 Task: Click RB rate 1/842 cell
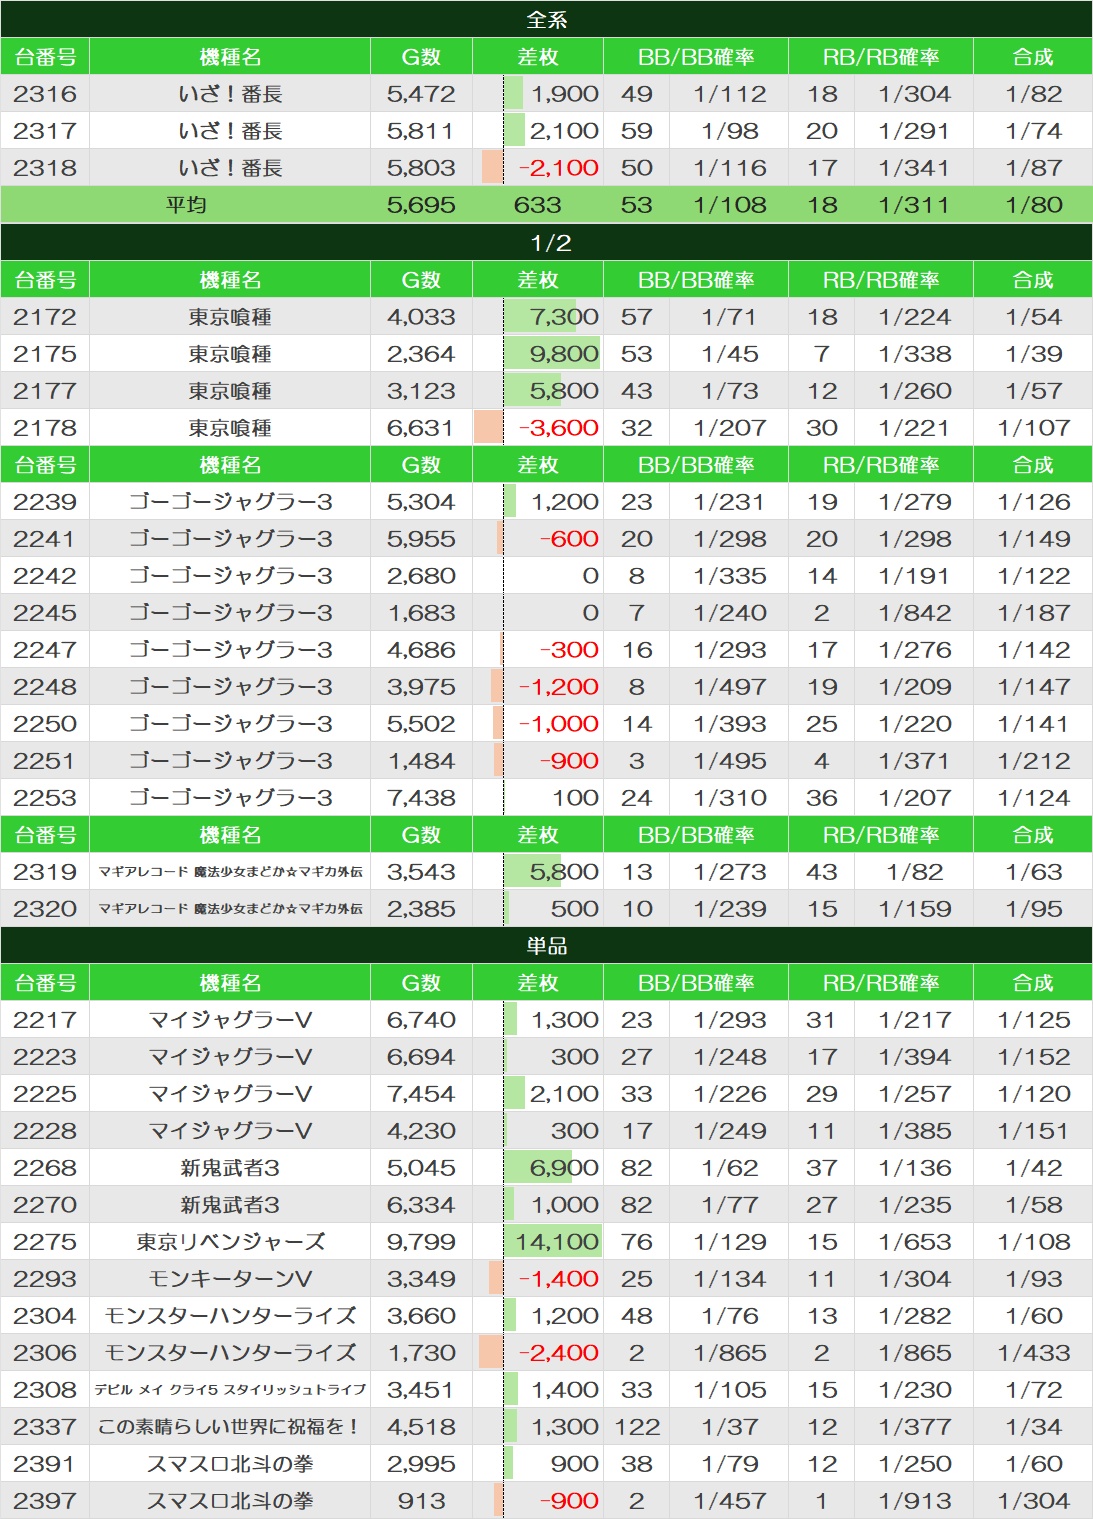coord(914,613)
